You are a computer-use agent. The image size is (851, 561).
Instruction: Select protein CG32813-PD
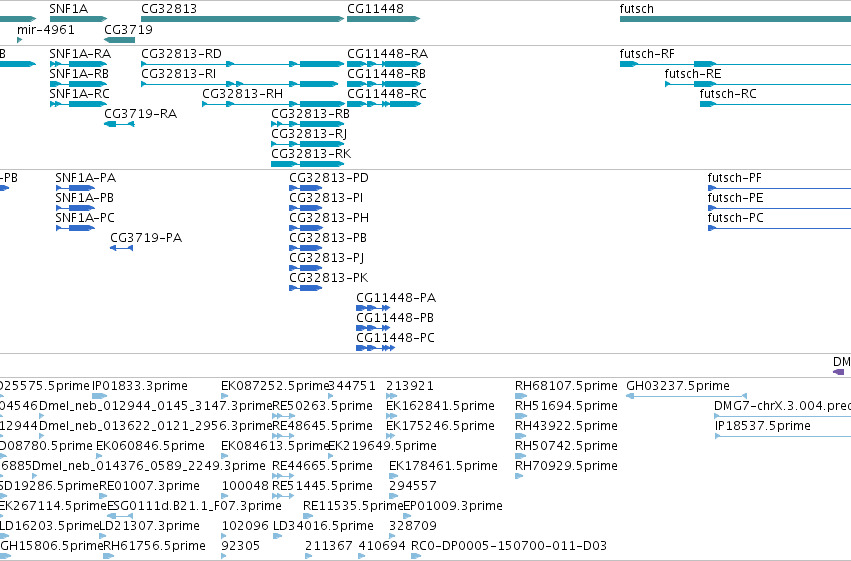pos(306,188)
